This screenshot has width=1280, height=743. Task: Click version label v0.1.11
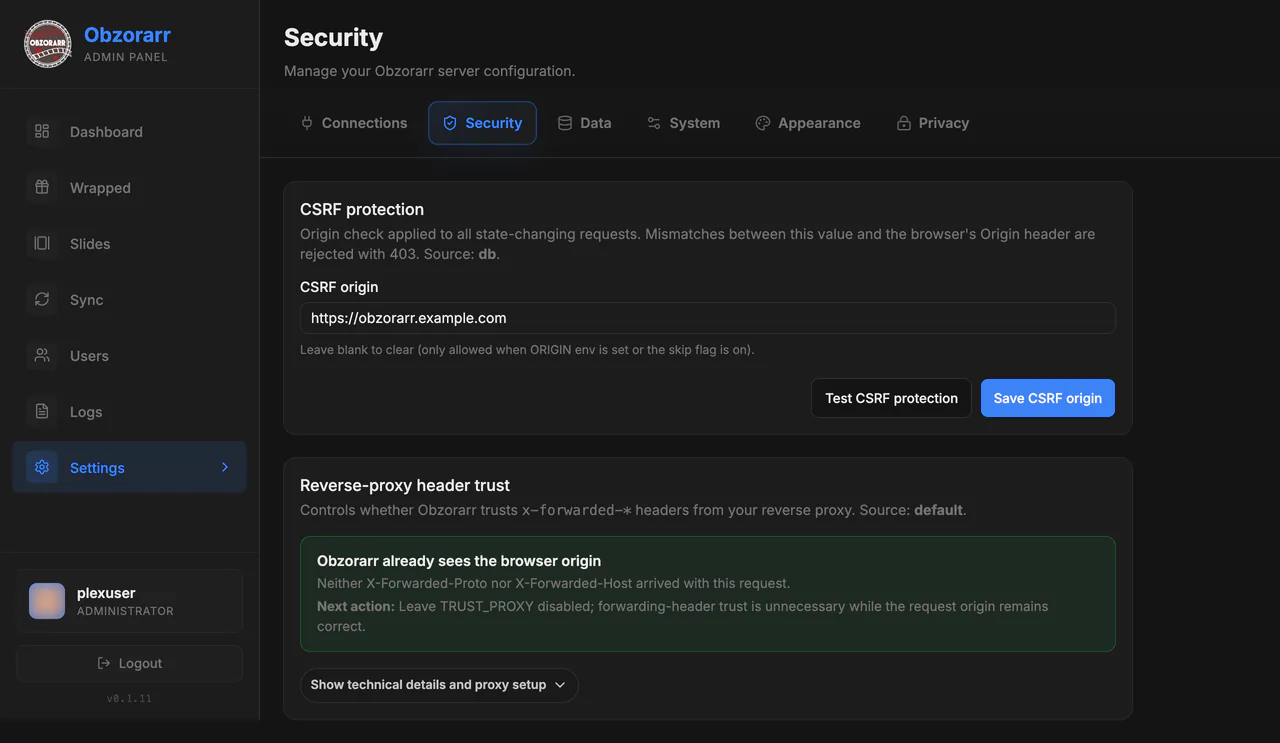point(129,699)
